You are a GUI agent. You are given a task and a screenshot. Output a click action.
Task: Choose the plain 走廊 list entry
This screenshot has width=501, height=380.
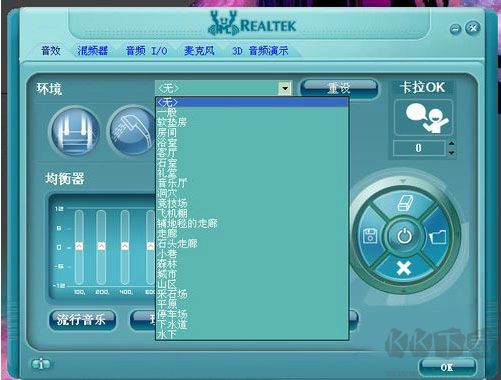tap(252, 233)
